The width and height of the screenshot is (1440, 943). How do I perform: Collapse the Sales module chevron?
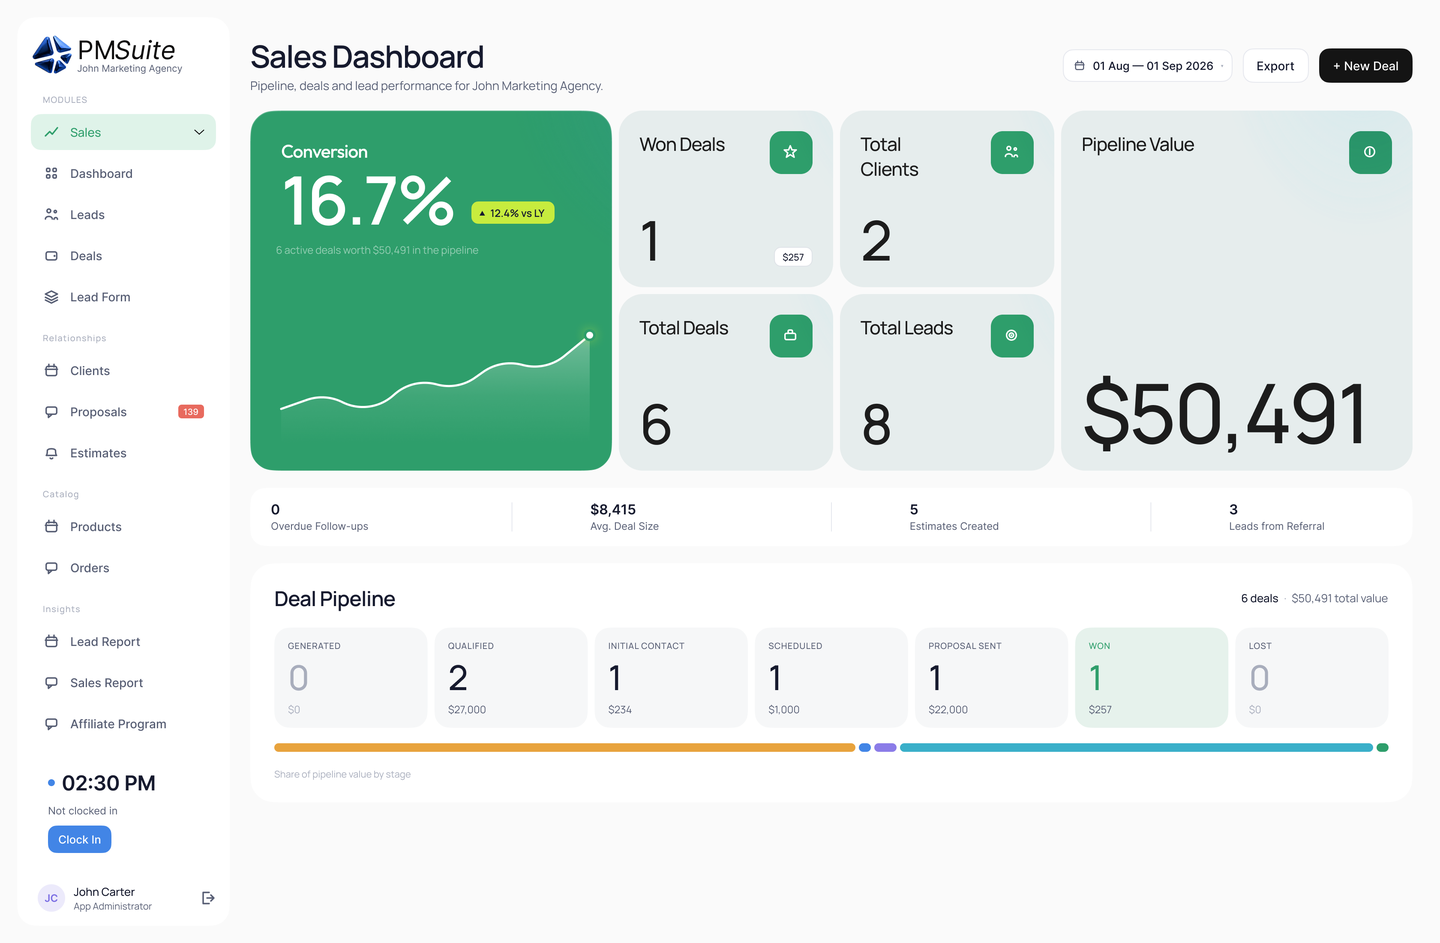[199, 132]
